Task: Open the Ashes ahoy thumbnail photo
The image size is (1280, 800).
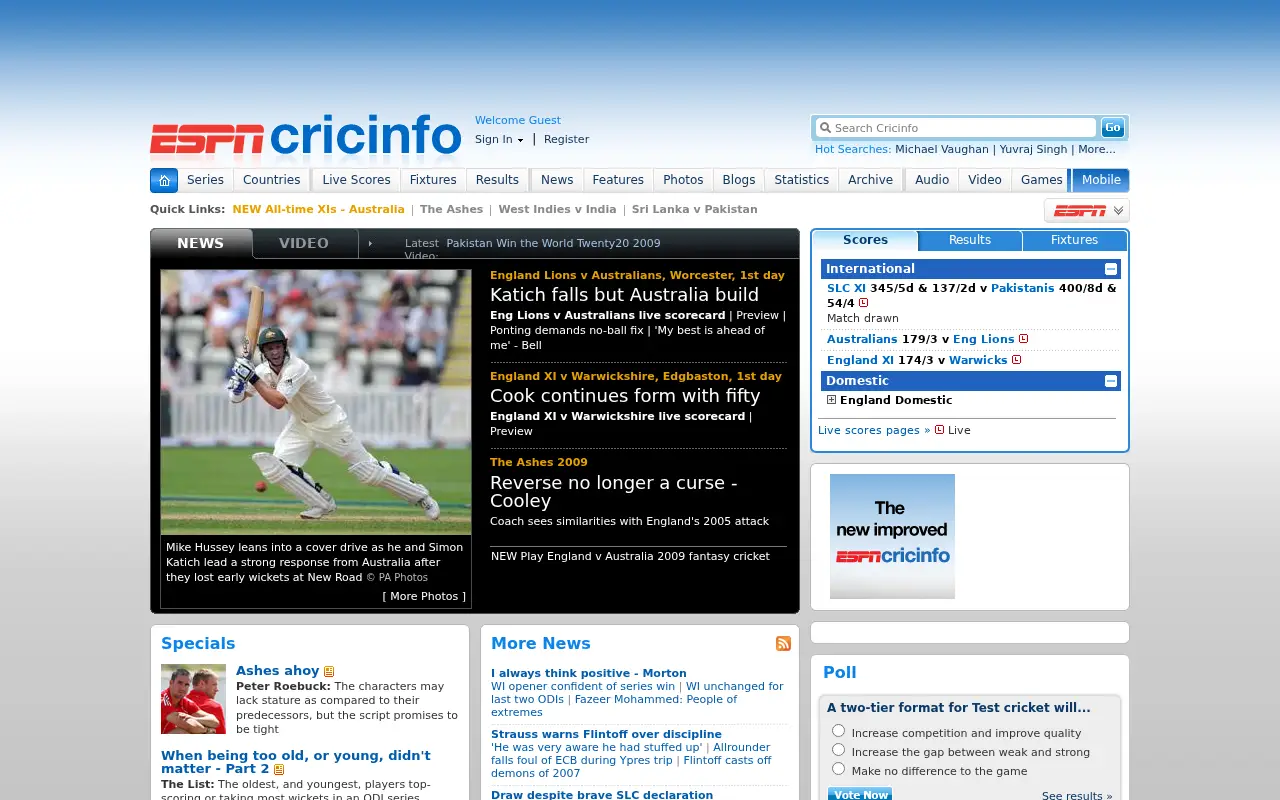Action: [x=193, y=699]
